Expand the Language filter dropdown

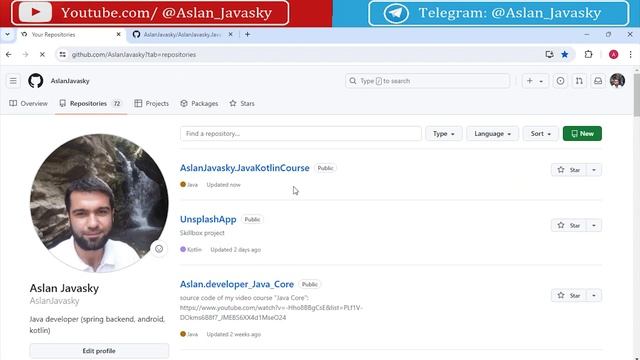point(492,133)
